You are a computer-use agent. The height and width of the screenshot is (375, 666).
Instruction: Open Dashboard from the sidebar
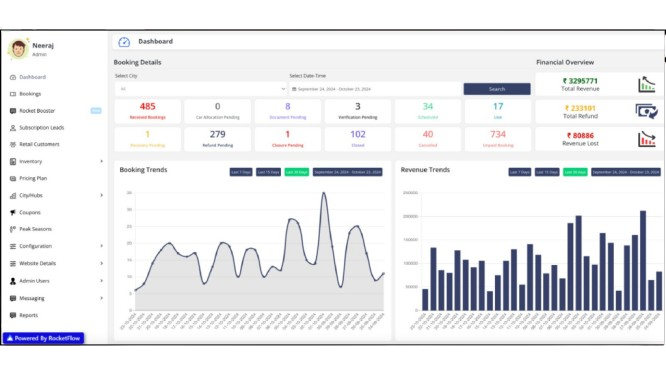coord(32,77)
